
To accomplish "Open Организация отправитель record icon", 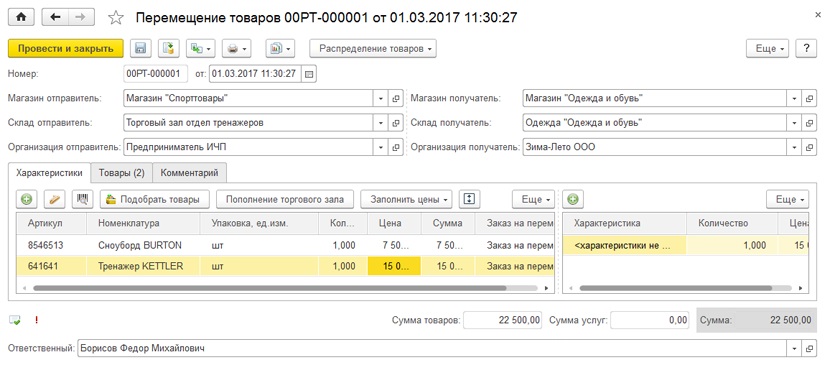I will click(x=395, y=147).
